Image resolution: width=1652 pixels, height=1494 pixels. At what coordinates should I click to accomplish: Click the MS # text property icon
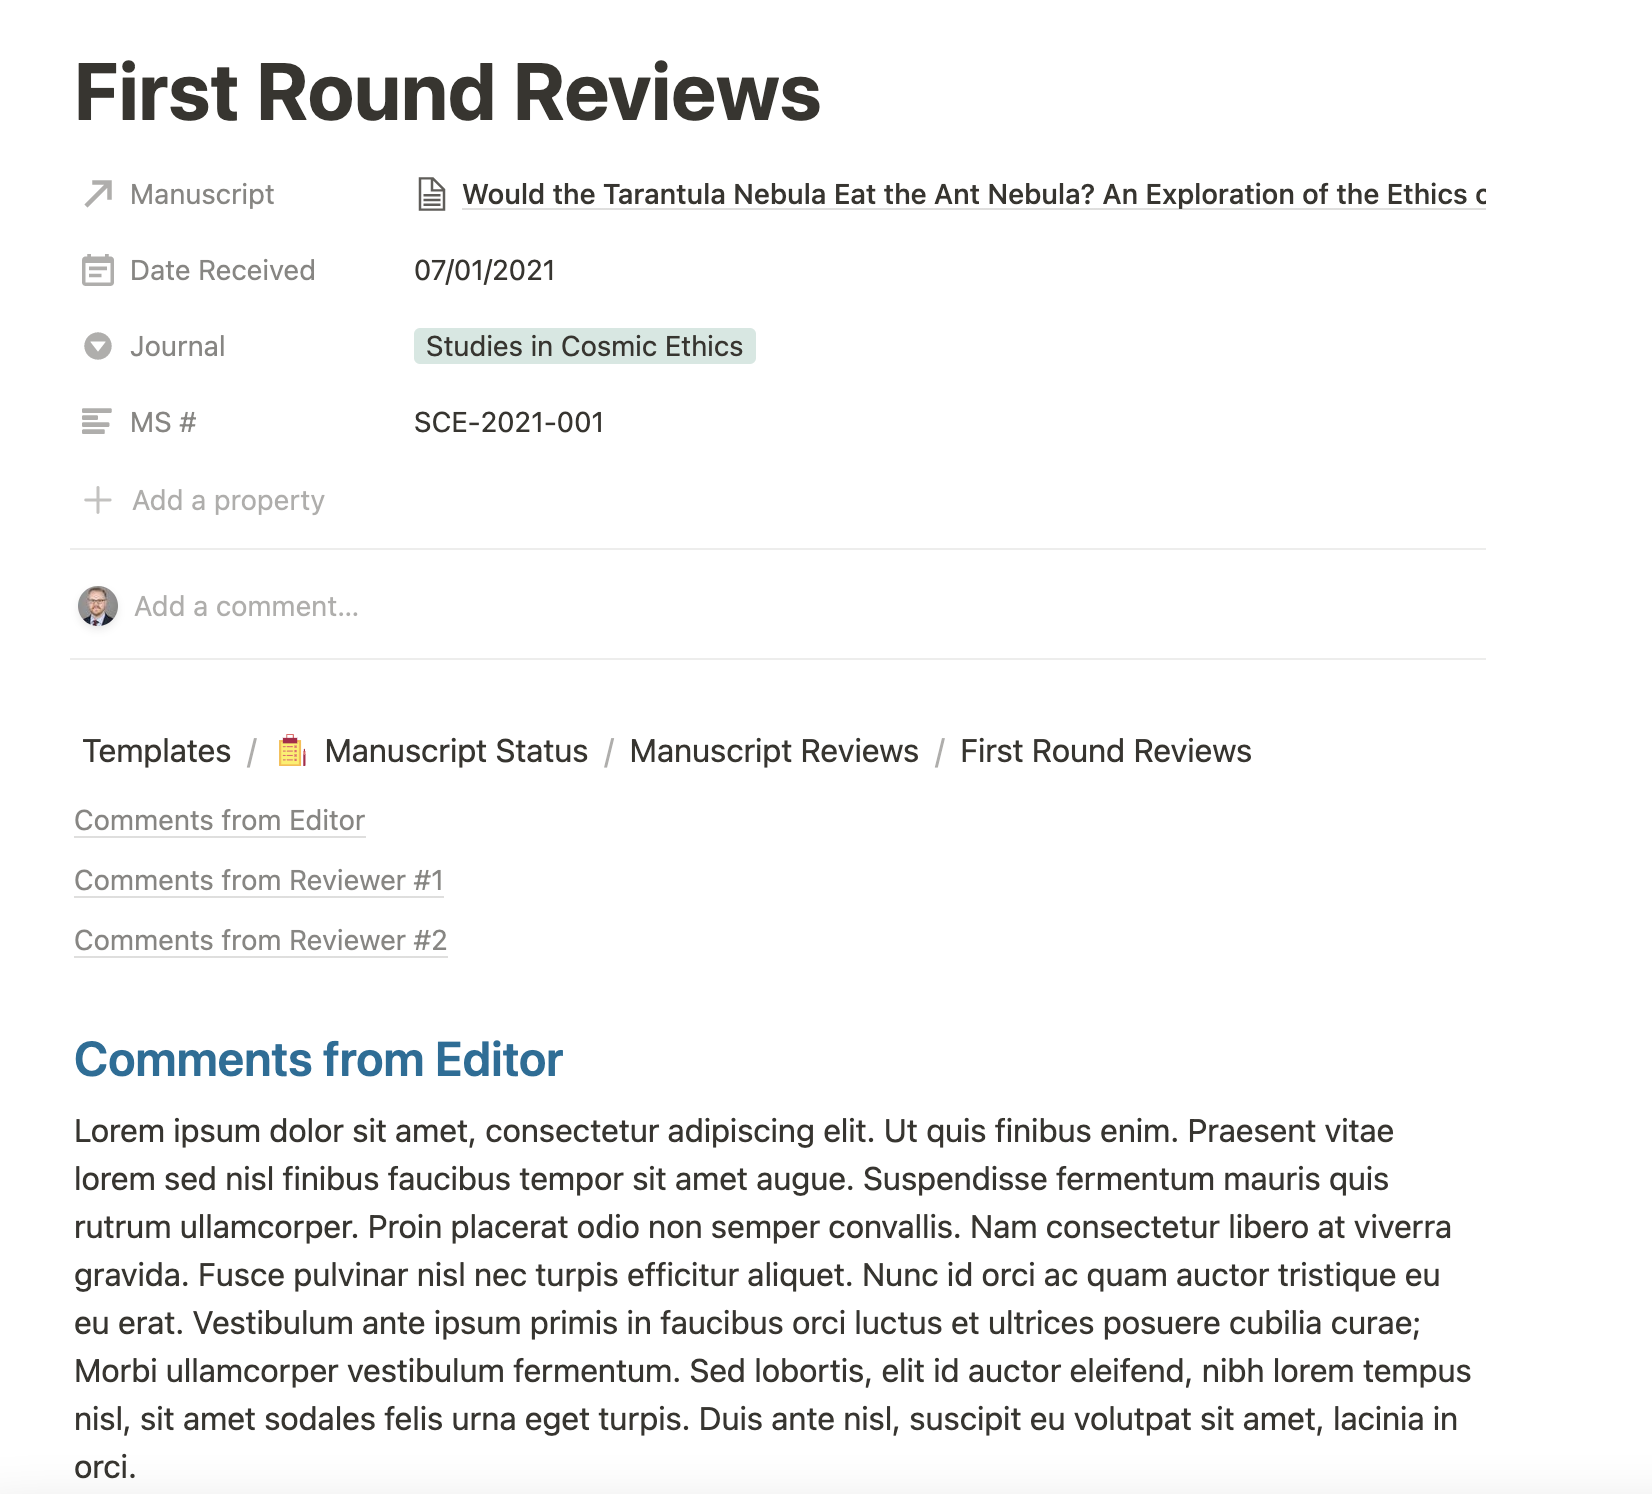point(96,422)
